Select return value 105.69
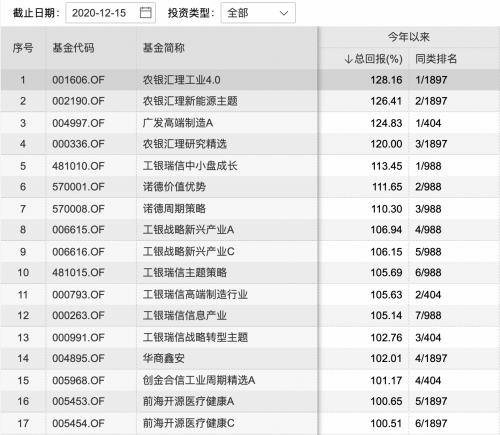This screenshot has width=500, height=435. 386,273
